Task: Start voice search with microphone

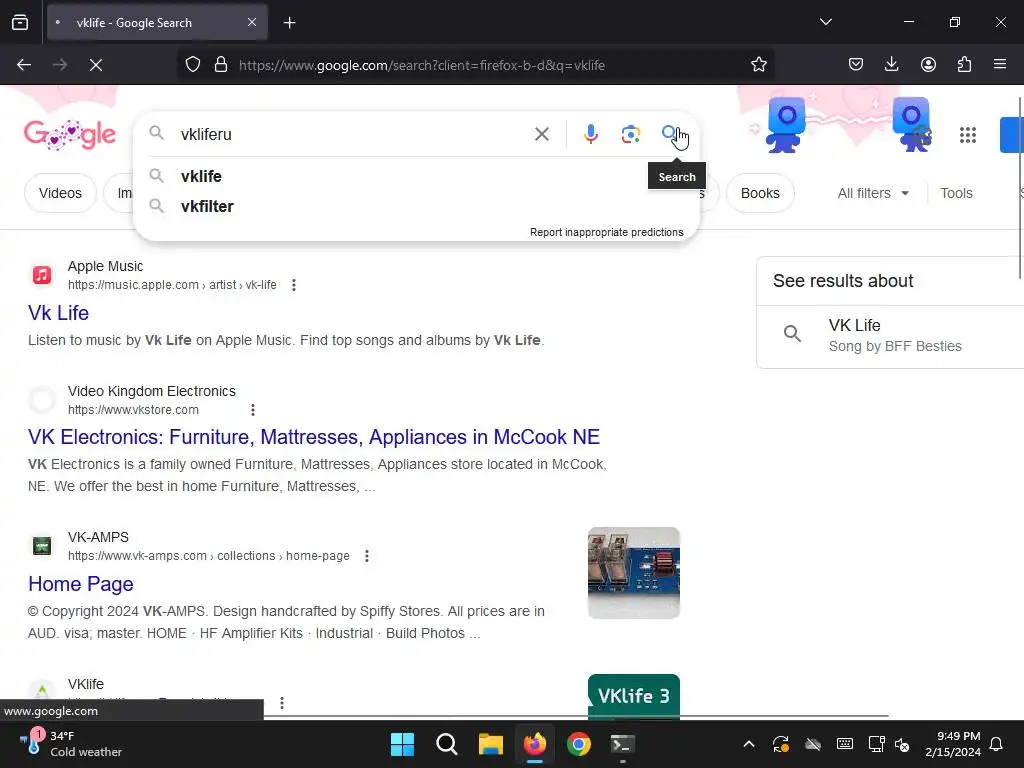Action: [x=590, y=135]
